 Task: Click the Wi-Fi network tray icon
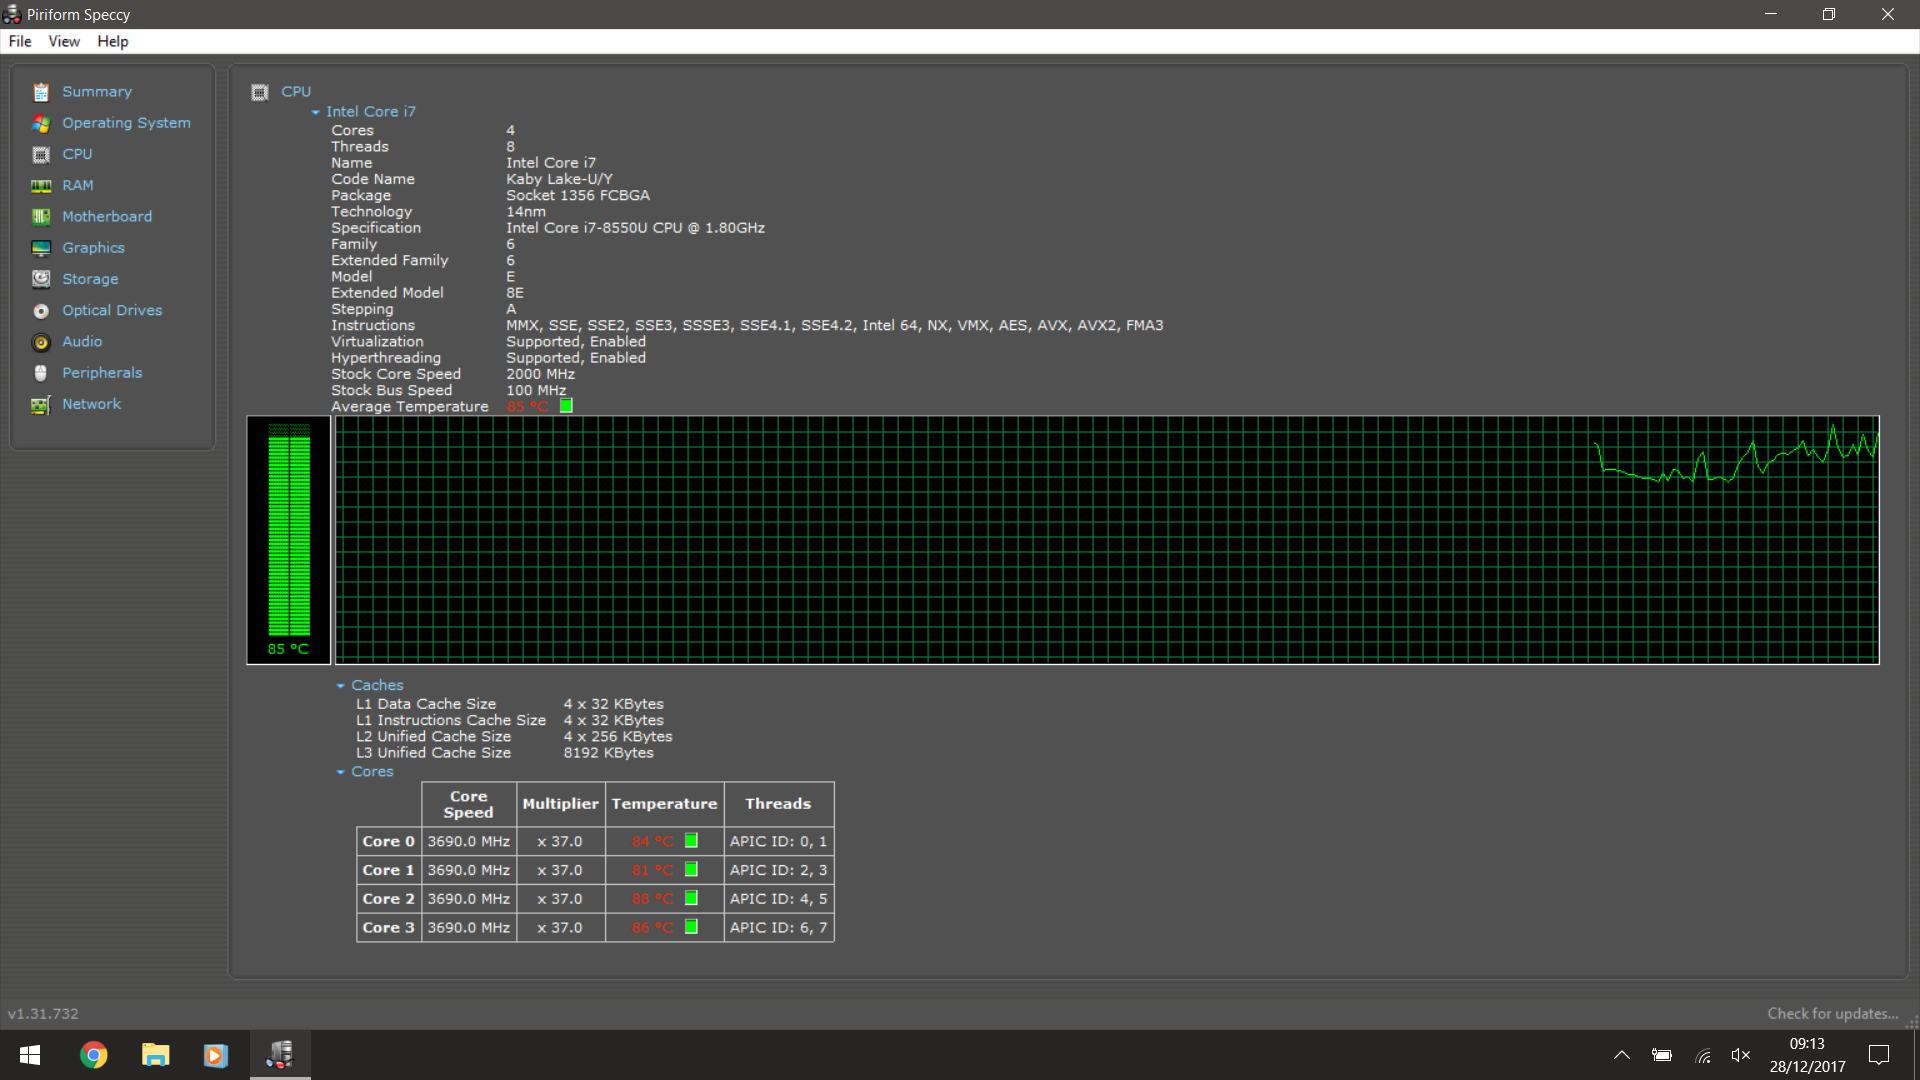(x=1703, y=1055)
